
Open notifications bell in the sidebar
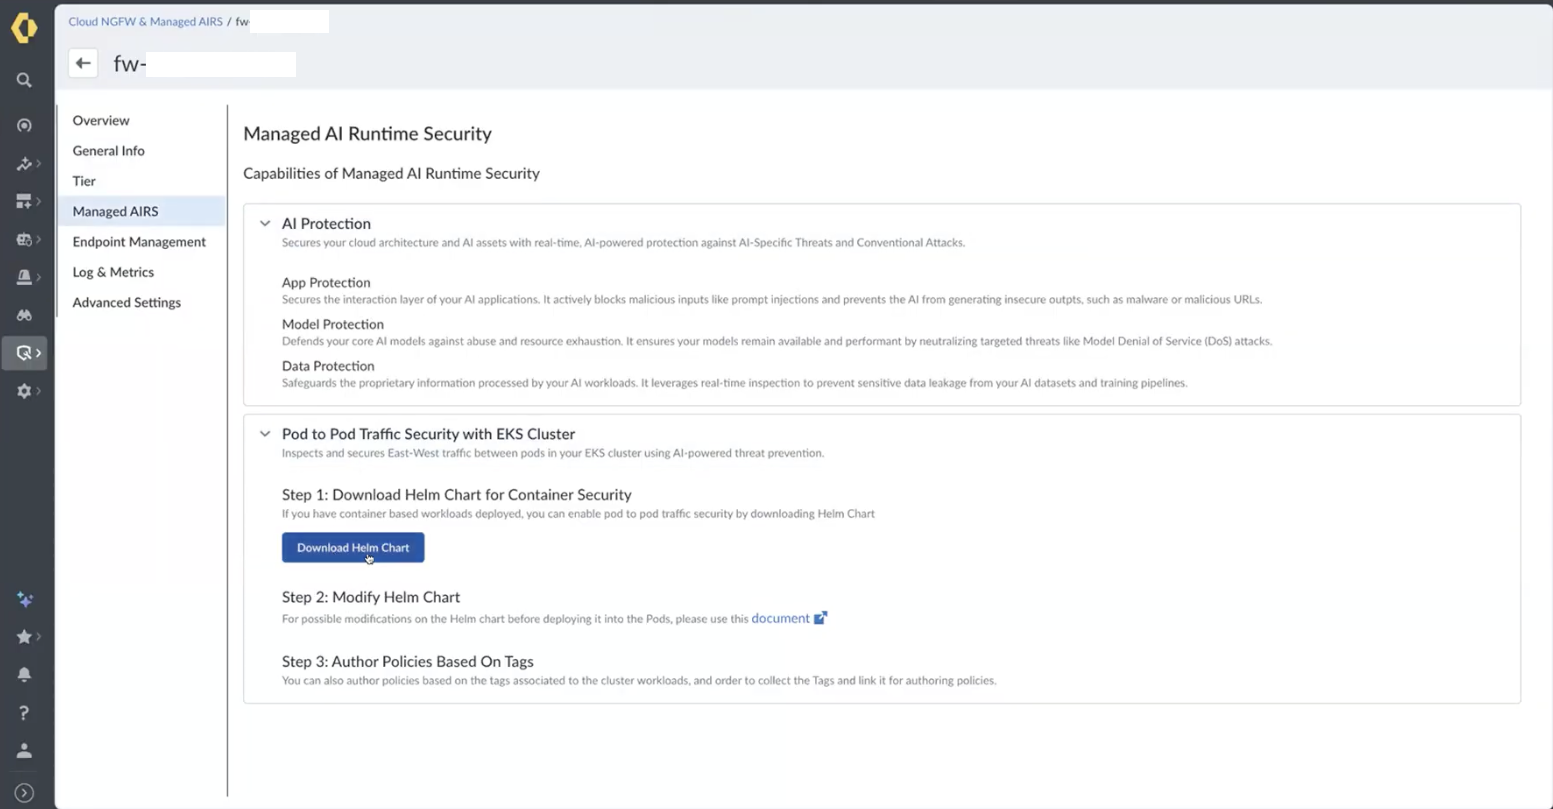[x=24, y=674]
